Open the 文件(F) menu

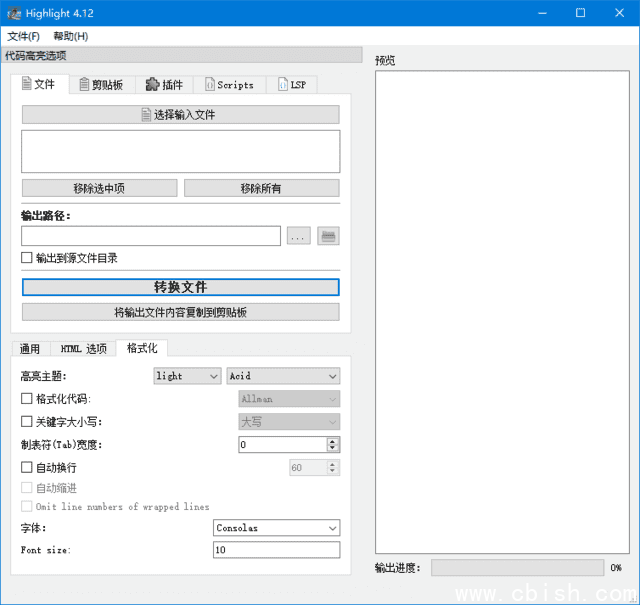[x=23, y=36]
